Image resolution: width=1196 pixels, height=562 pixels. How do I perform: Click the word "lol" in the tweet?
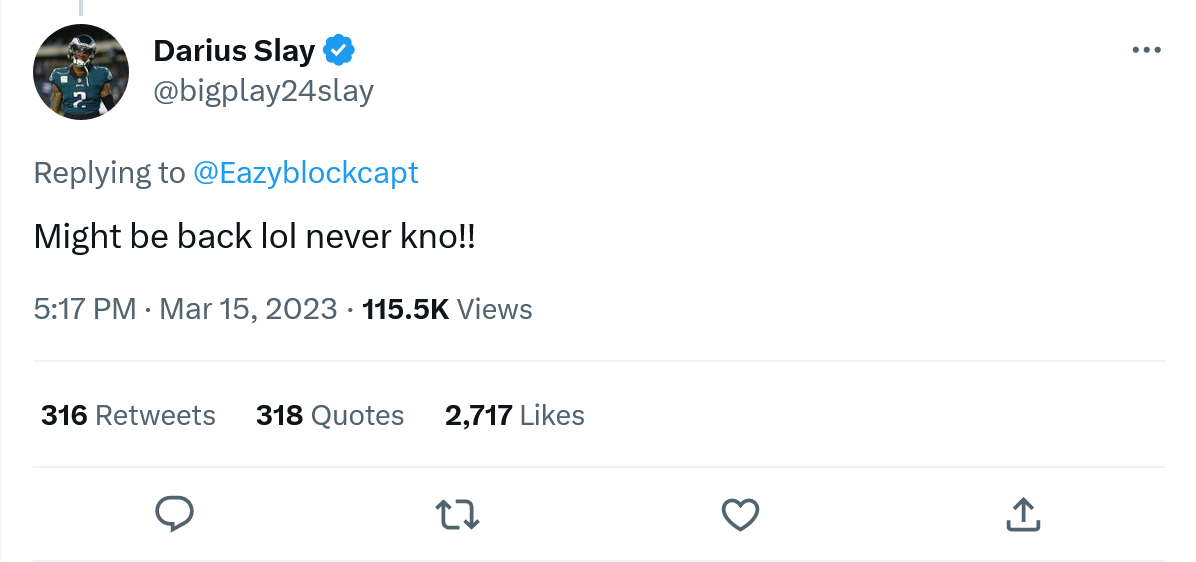click(281, 237)
